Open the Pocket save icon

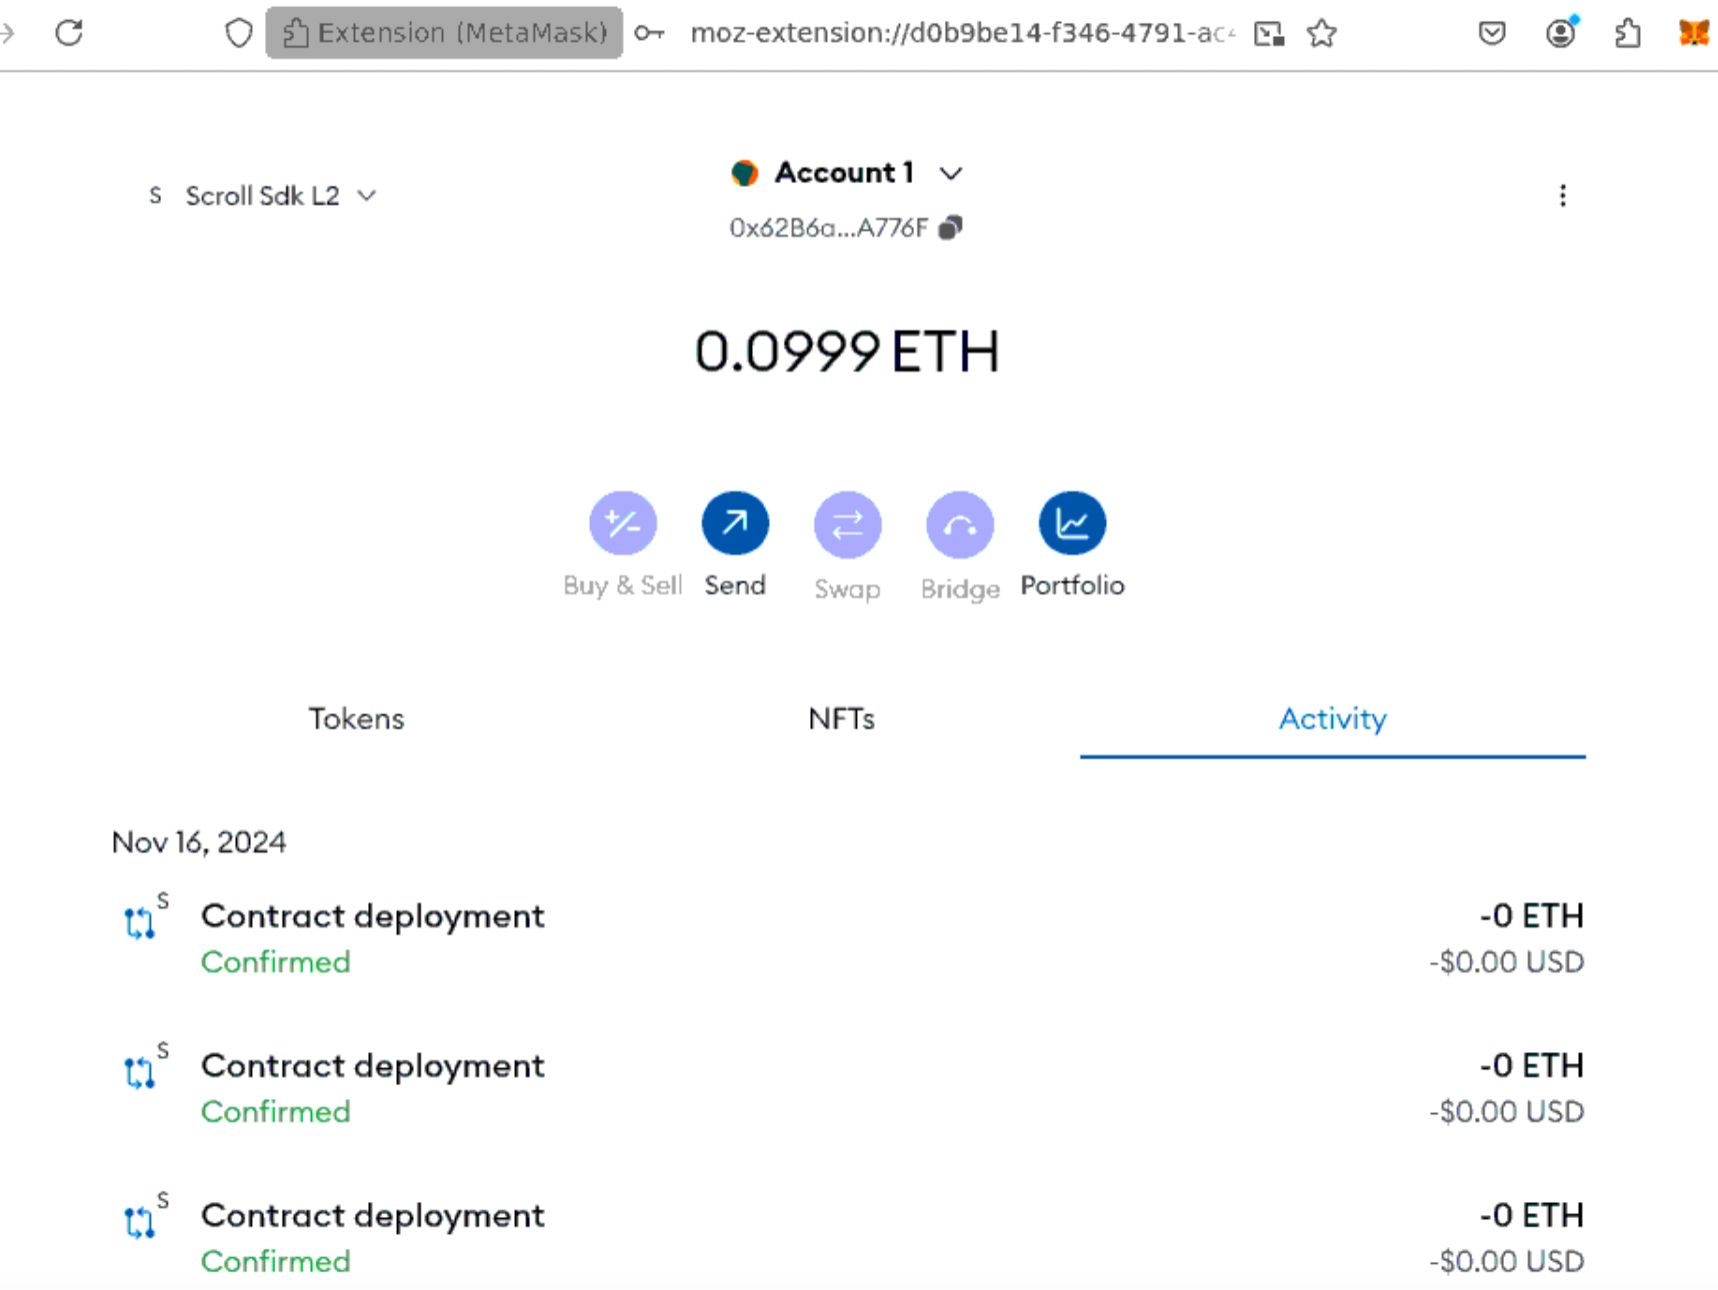point(1492,34)
